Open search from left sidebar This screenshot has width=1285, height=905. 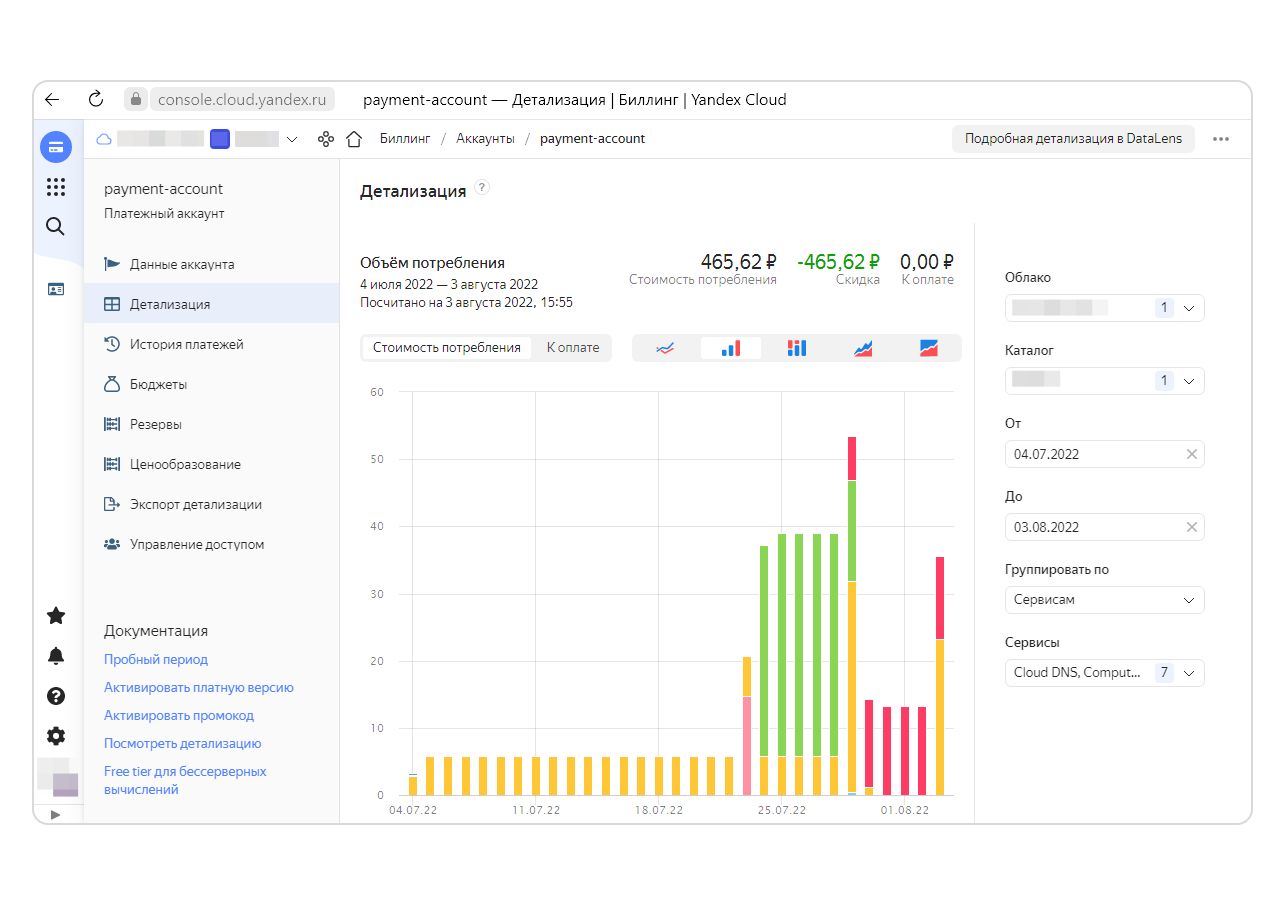[56, 226]
